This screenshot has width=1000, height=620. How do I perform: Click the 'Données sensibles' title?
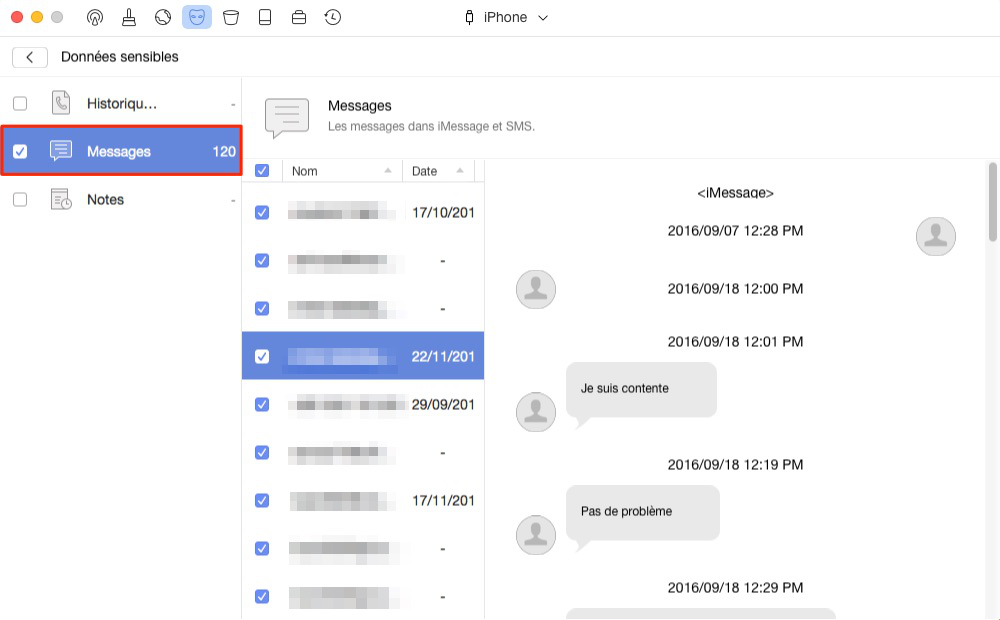pos(120,57)
